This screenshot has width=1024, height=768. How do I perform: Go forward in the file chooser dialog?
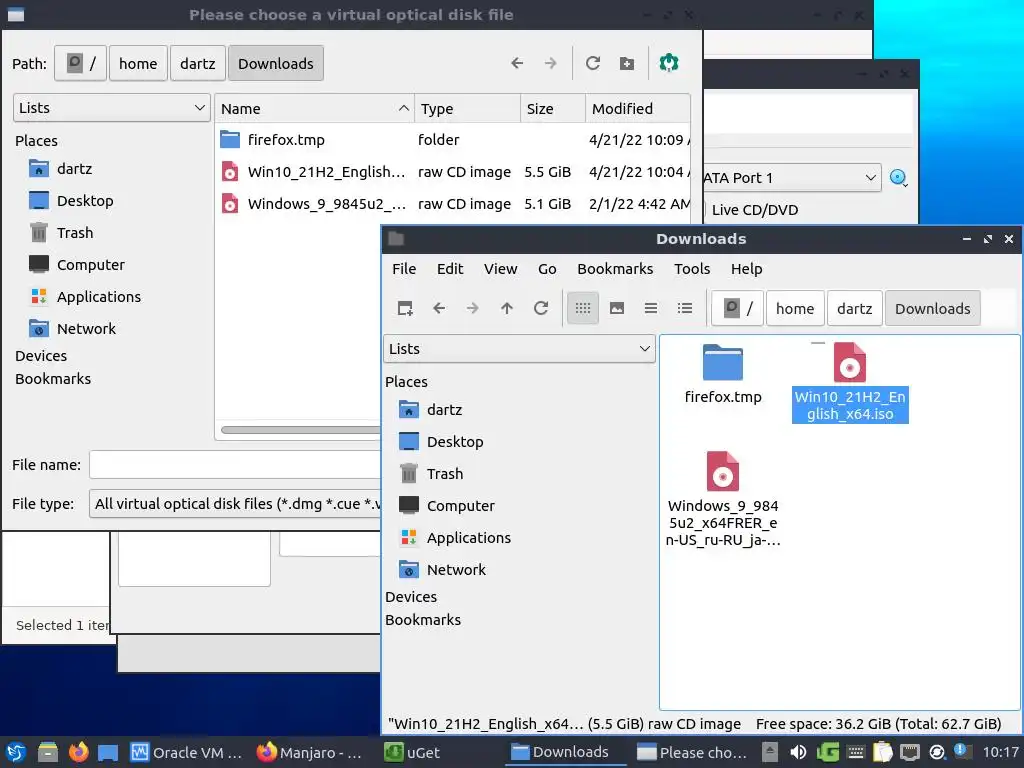[x=551, y=63]
